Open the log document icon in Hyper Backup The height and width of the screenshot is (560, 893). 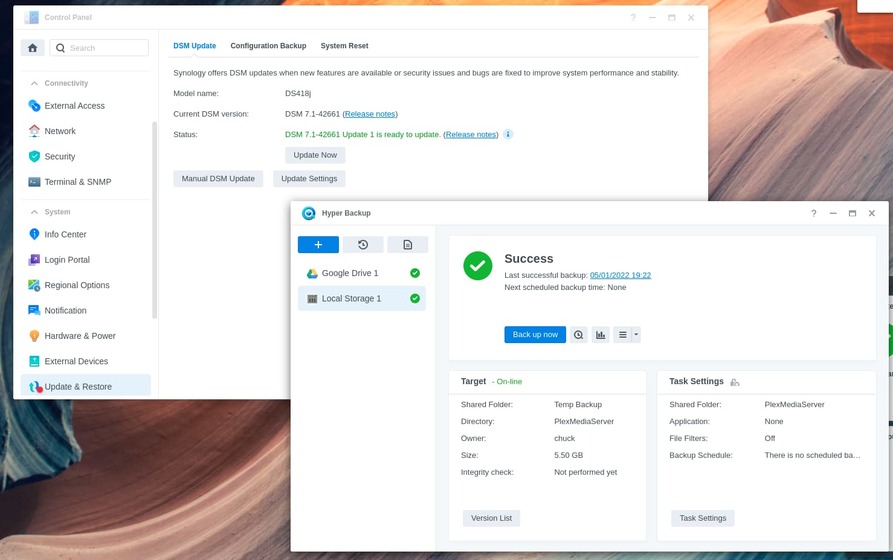pos(408,244)
